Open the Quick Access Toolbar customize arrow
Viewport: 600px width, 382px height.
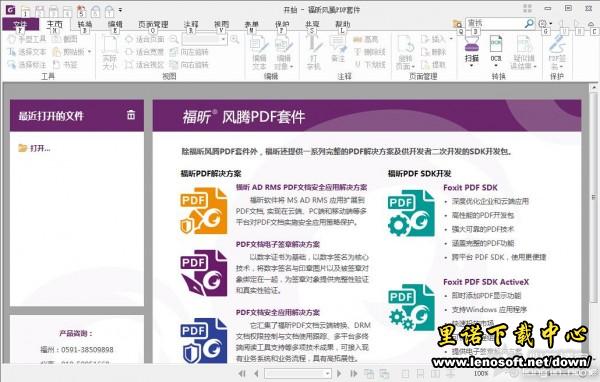pyautogui.click(x=120, y=10)
